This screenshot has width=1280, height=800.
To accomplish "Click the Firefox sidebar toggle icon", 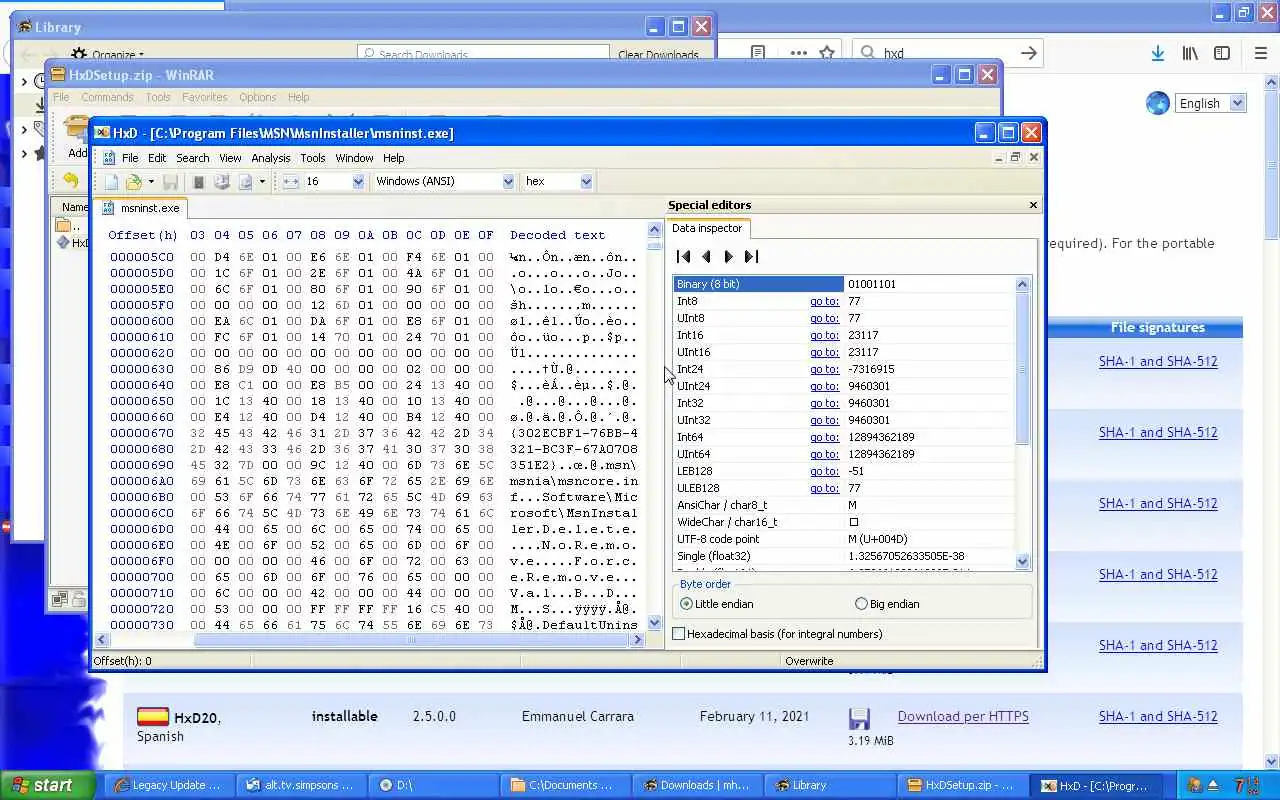I will [x=1222, y=53].
